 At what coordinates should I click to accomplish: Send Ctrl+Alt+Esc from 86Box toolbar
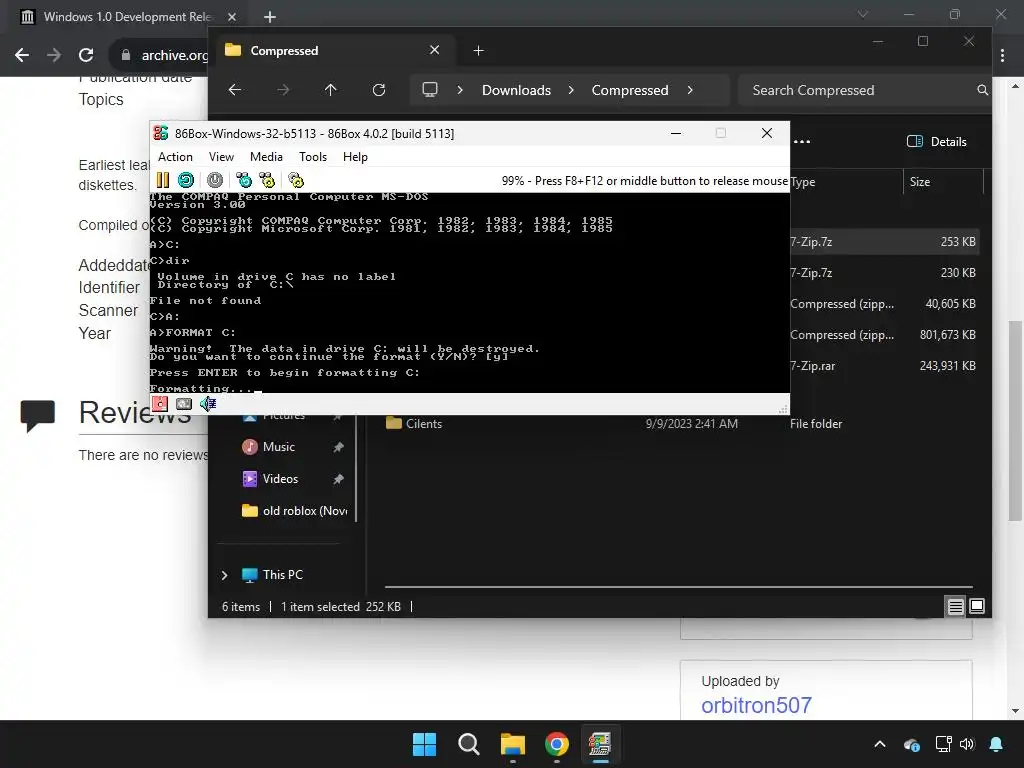click(x=267, y=180)
